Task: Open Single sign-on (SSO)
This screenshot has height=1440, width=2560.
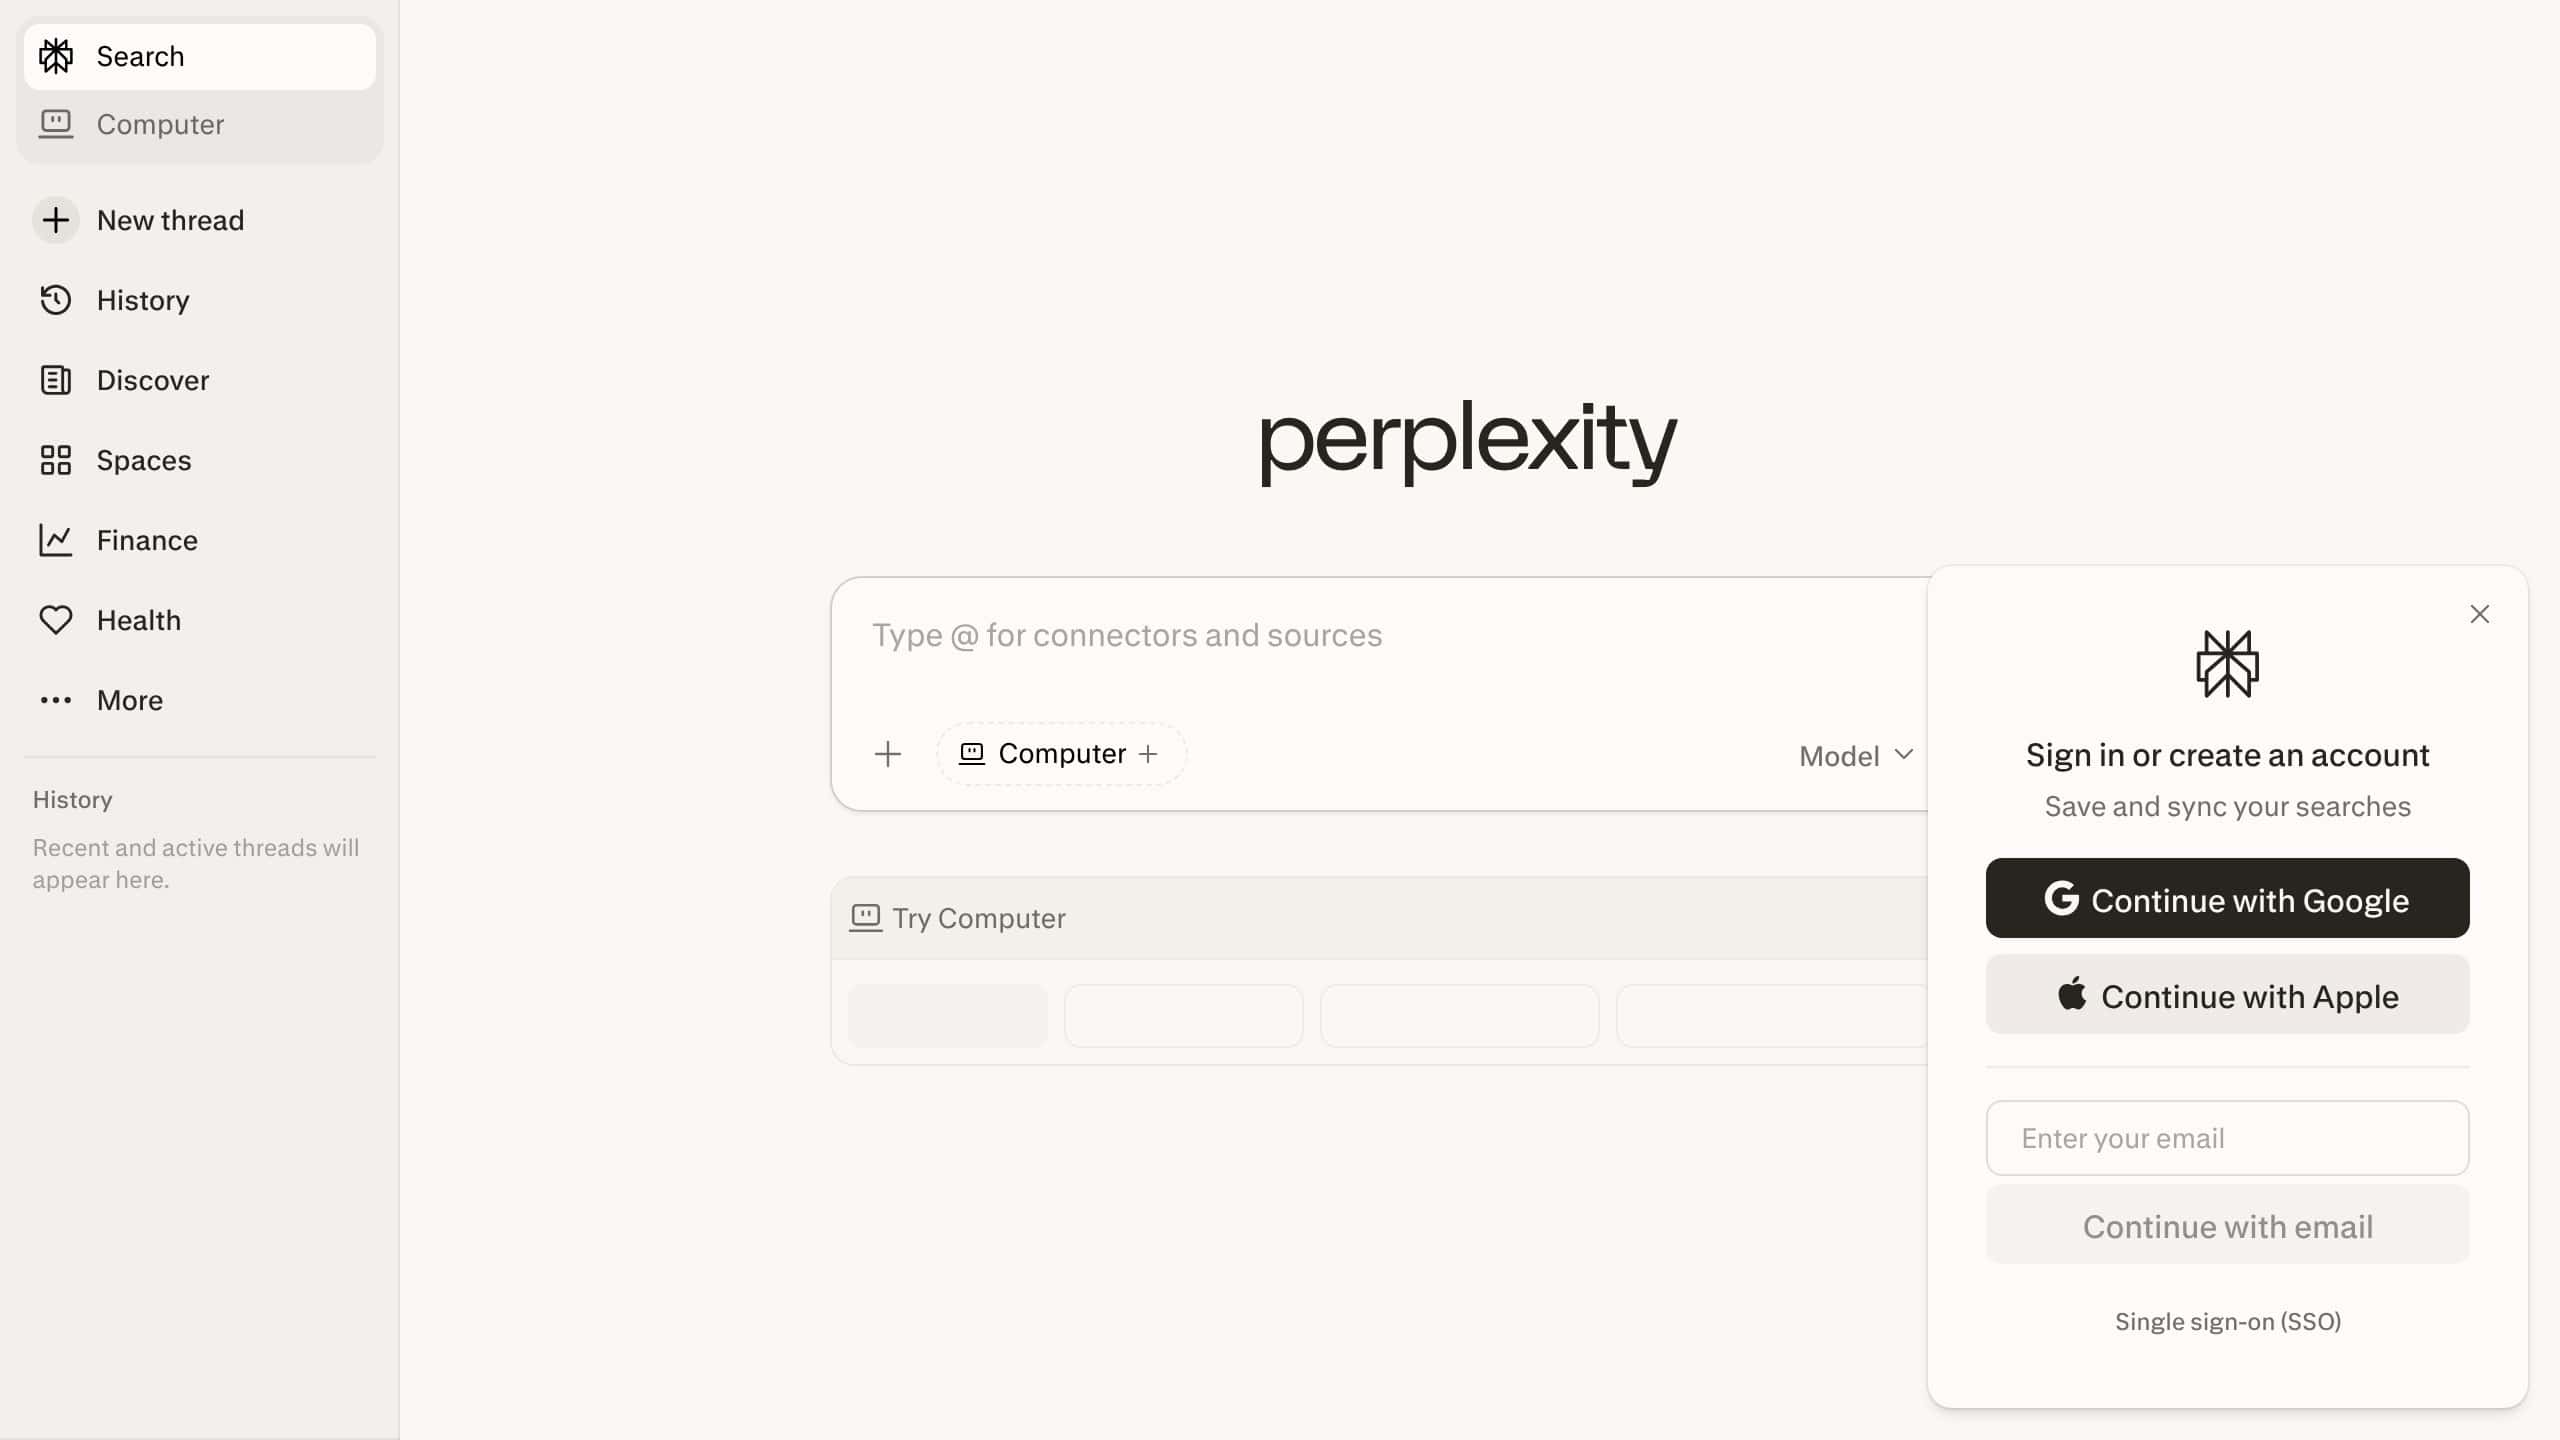Action: (2227, 1321)
